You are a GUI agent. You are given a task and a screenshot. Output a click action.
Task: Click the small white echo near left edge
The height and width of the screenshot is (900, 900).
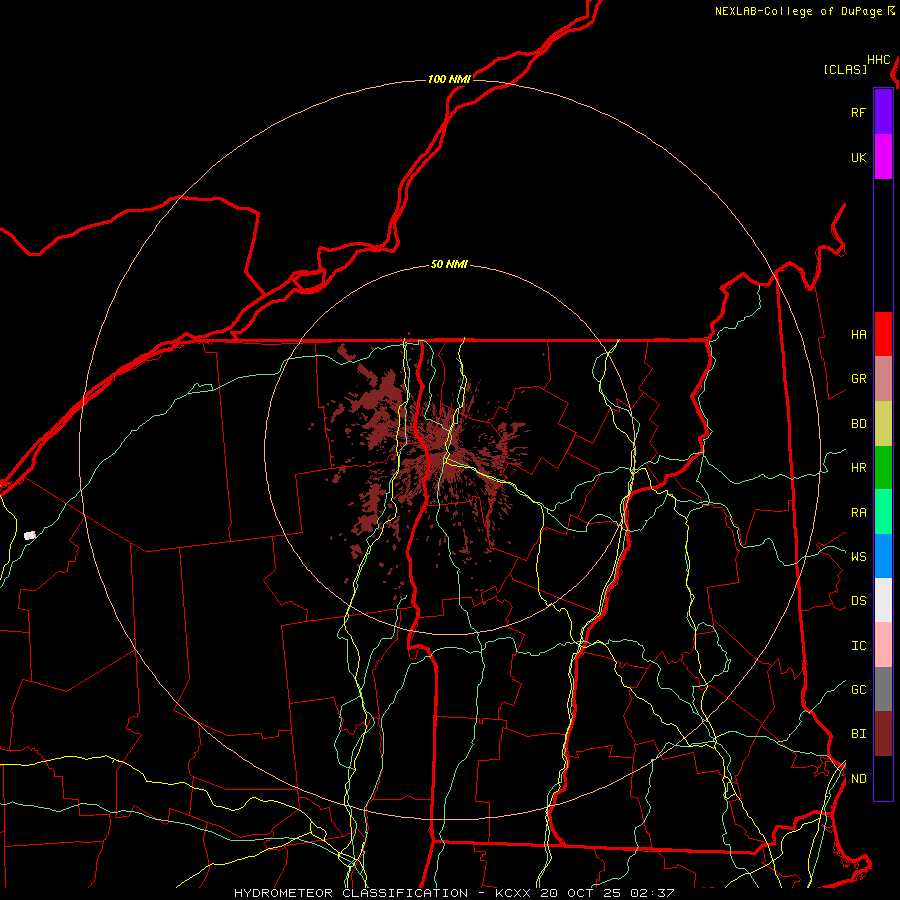(30, 536)
